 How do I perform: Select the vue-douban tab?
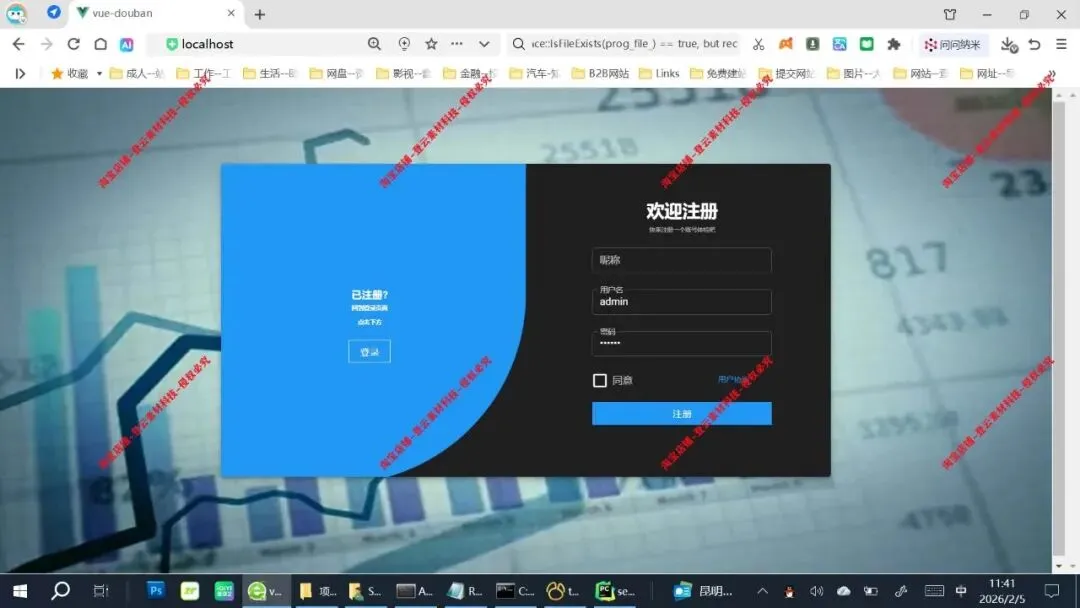coord(156,13)
